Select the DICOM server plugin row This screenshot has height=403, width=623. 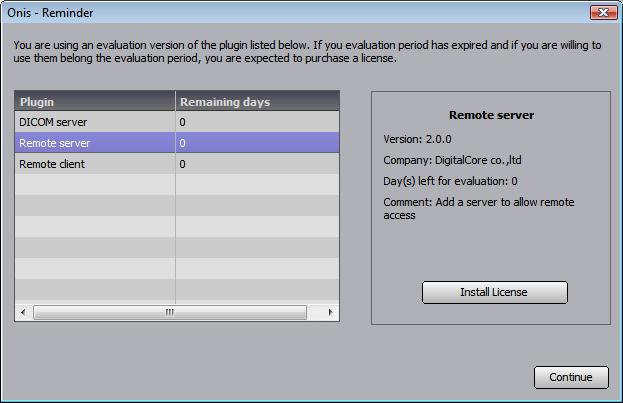click(177, 122)
